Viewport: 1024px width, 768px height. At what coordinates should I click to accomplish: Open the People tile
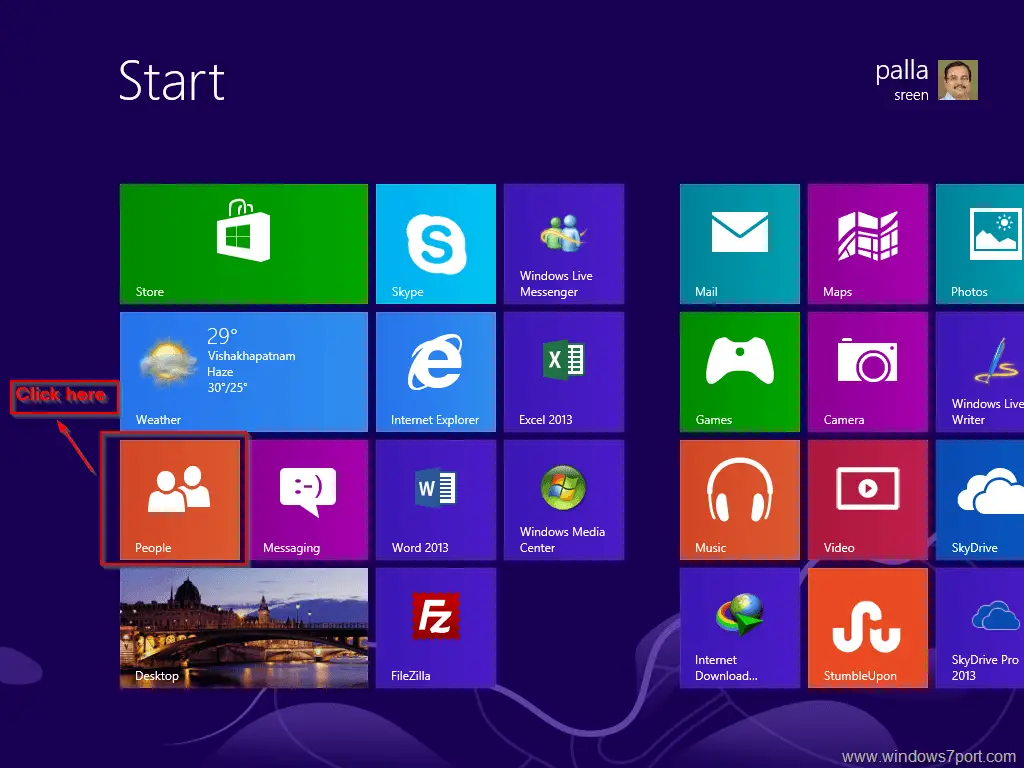[x=180, y=500]
